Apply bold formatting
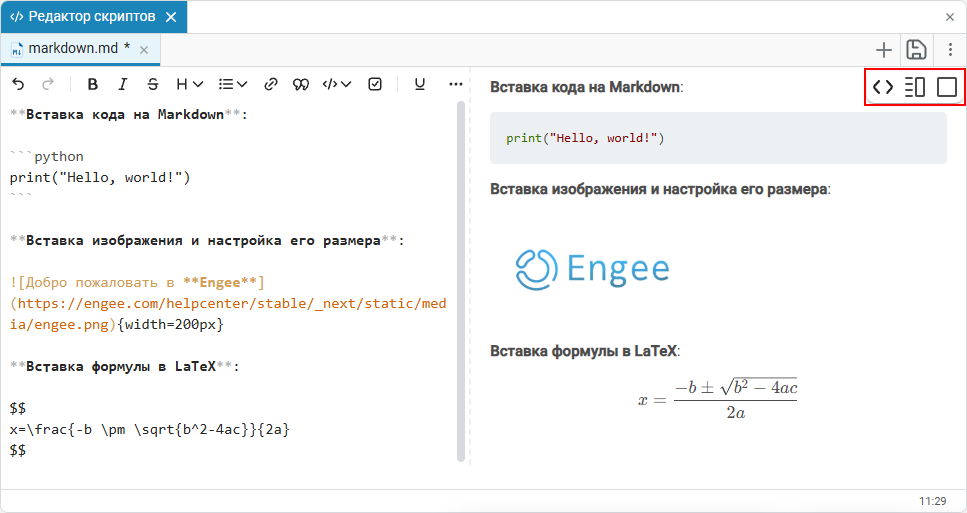This screenshot has width=967, height=513. [x=93, y=84]
